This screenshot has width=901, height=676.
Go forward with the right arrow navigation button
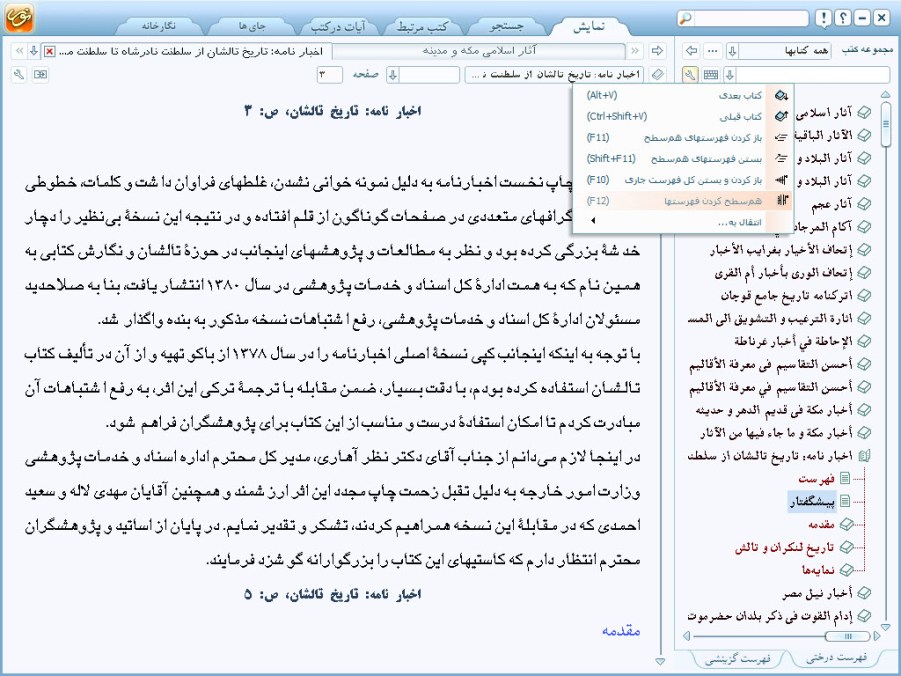(x=657, y=51)
